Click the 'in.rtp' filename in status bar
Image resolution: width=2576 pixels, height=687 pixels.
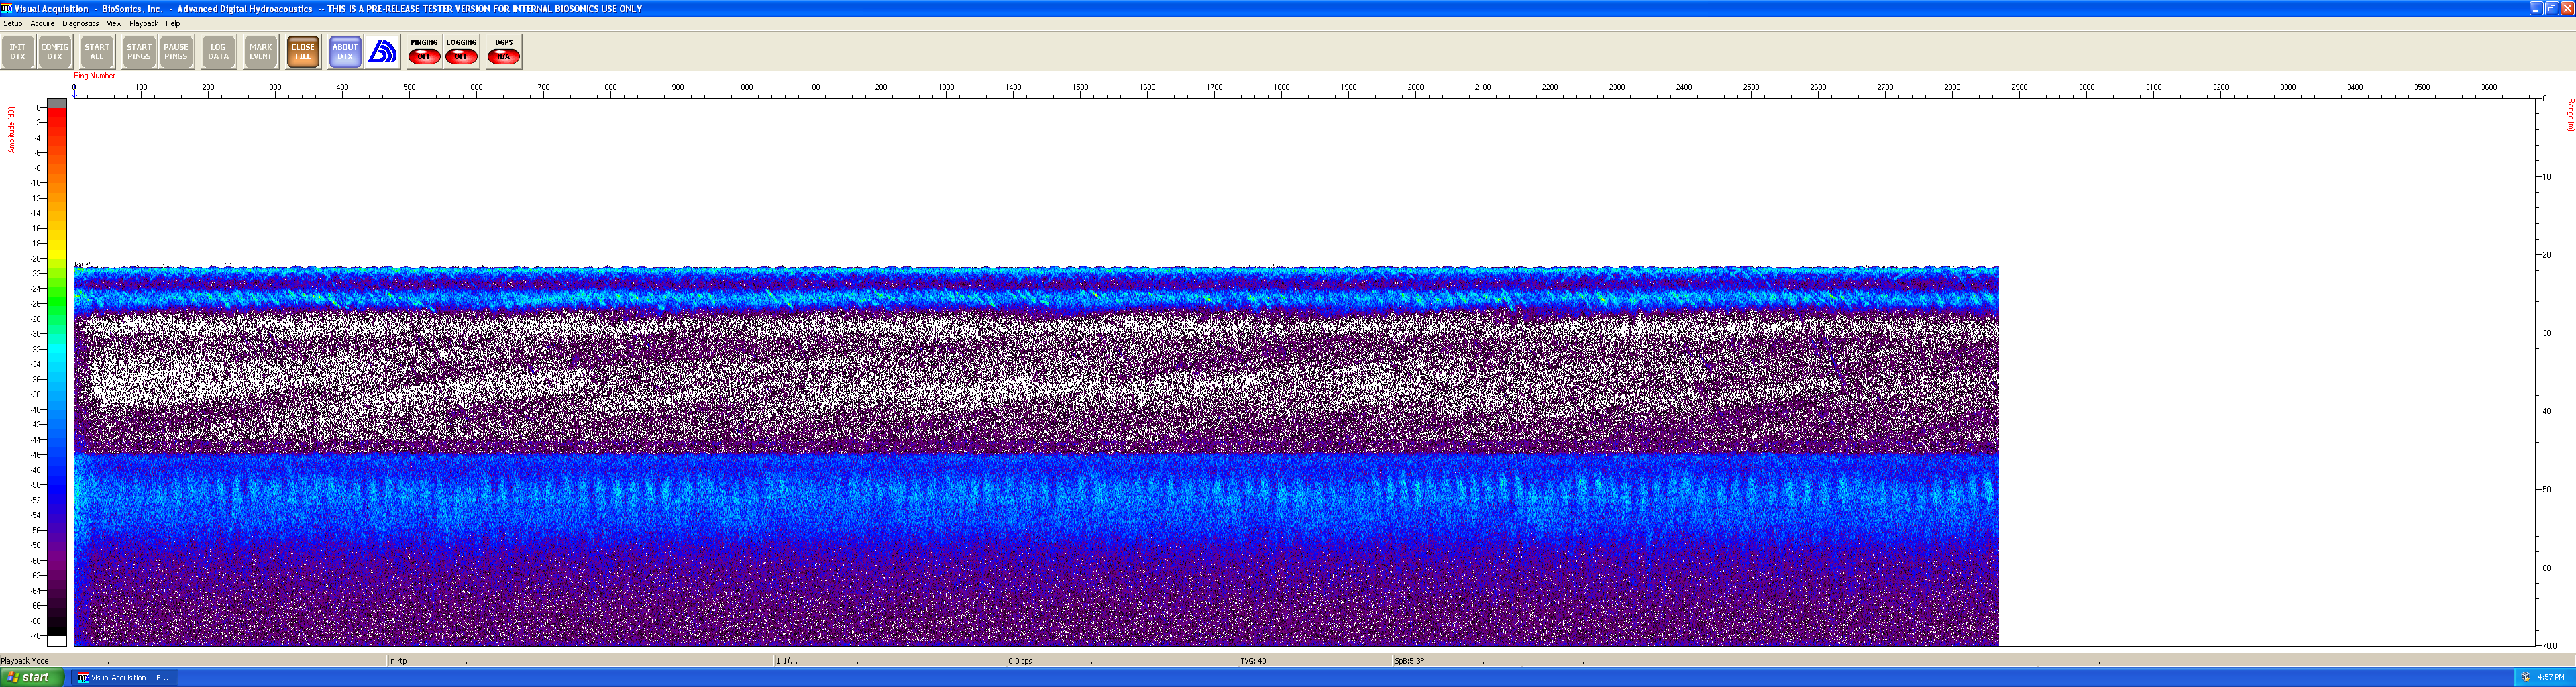pyautogui.click(x=398, y=661)
